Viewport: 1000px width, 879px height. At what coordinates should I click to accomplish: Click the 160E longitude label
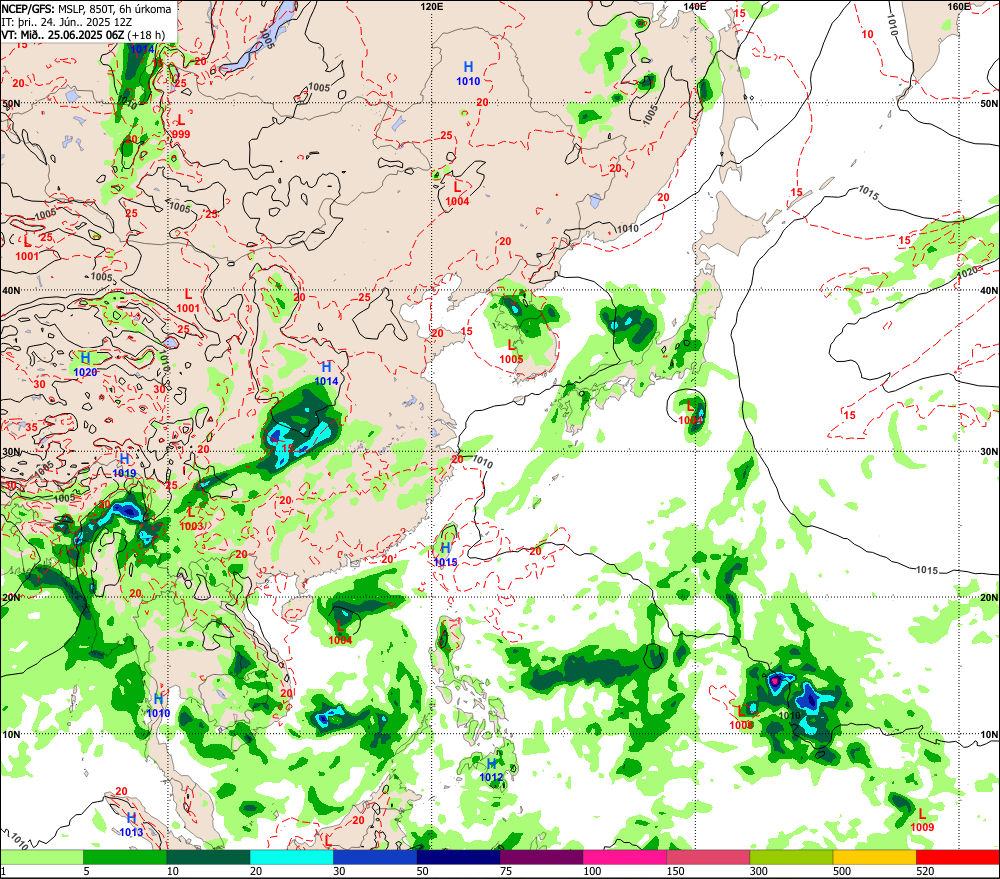pos(959,6)
